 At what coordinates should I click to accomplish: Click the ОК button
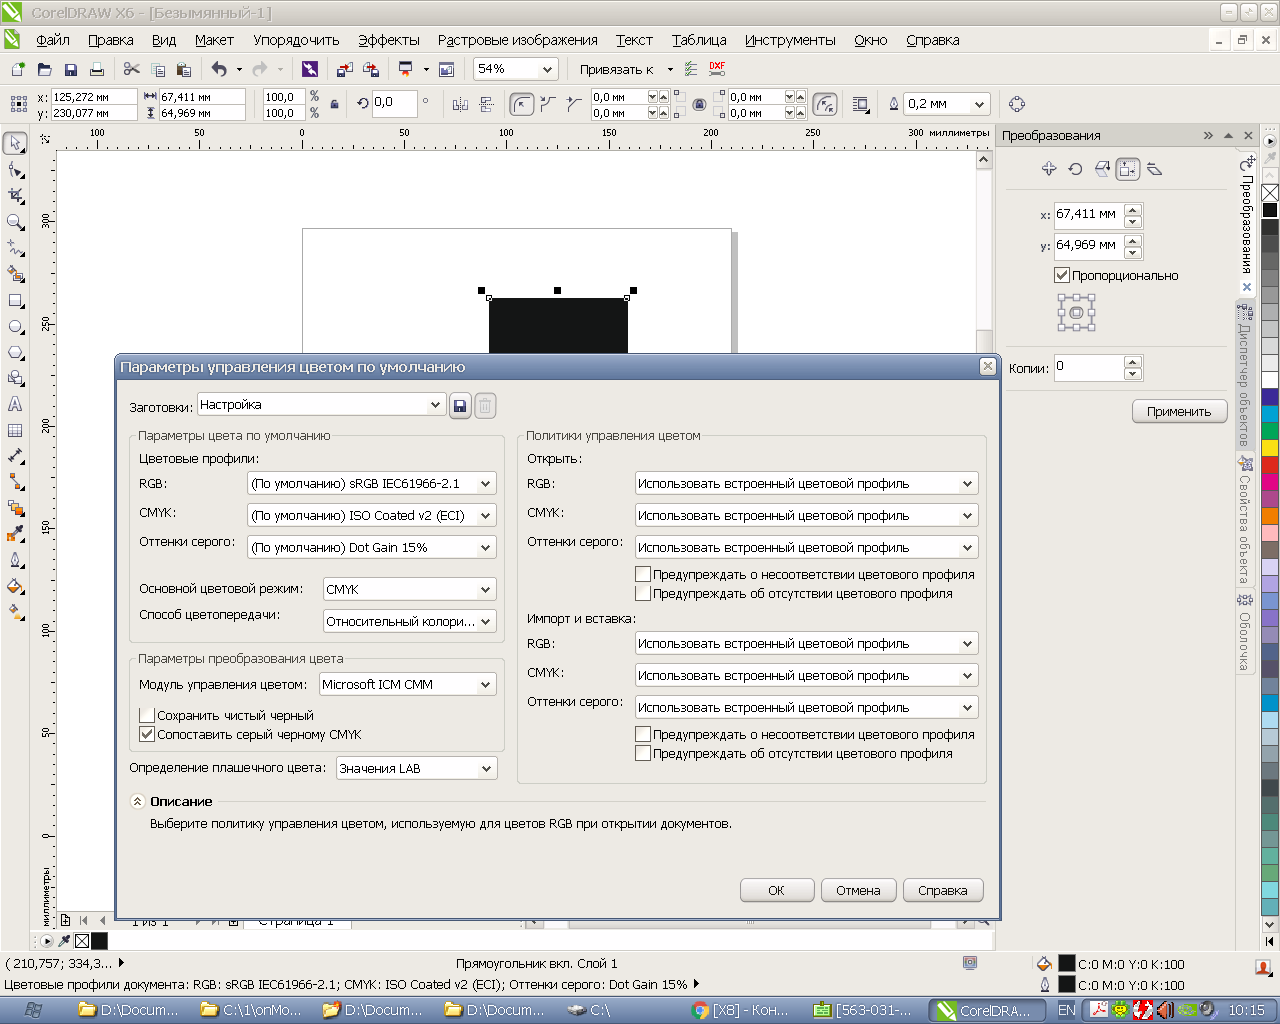tap(776, 890)
